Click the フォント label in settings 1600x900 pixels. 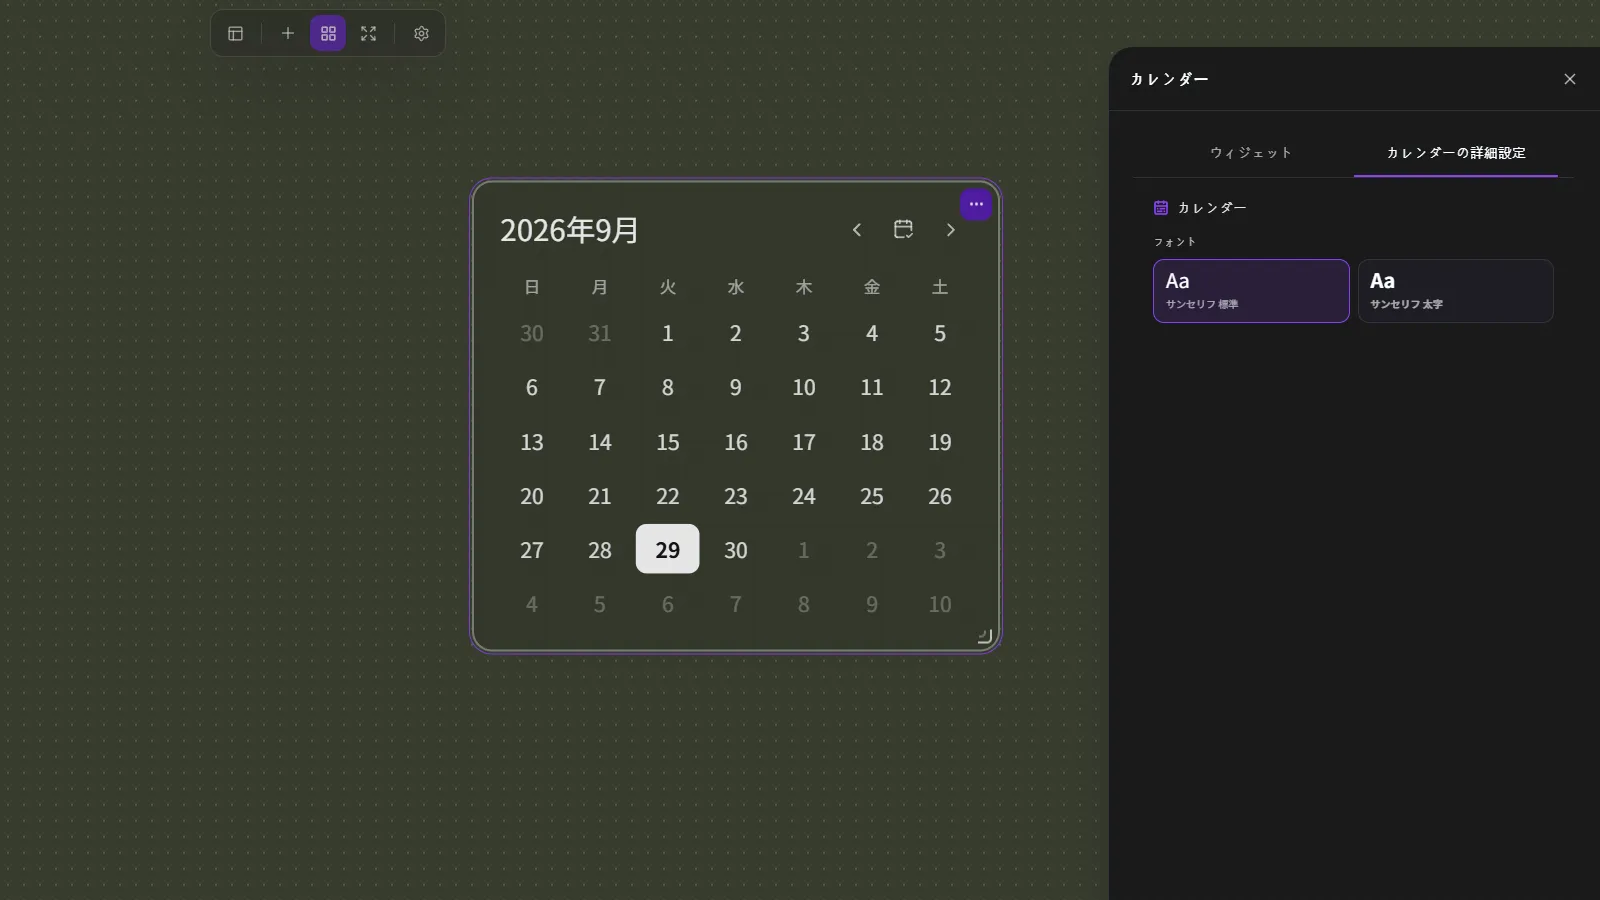1175,242
